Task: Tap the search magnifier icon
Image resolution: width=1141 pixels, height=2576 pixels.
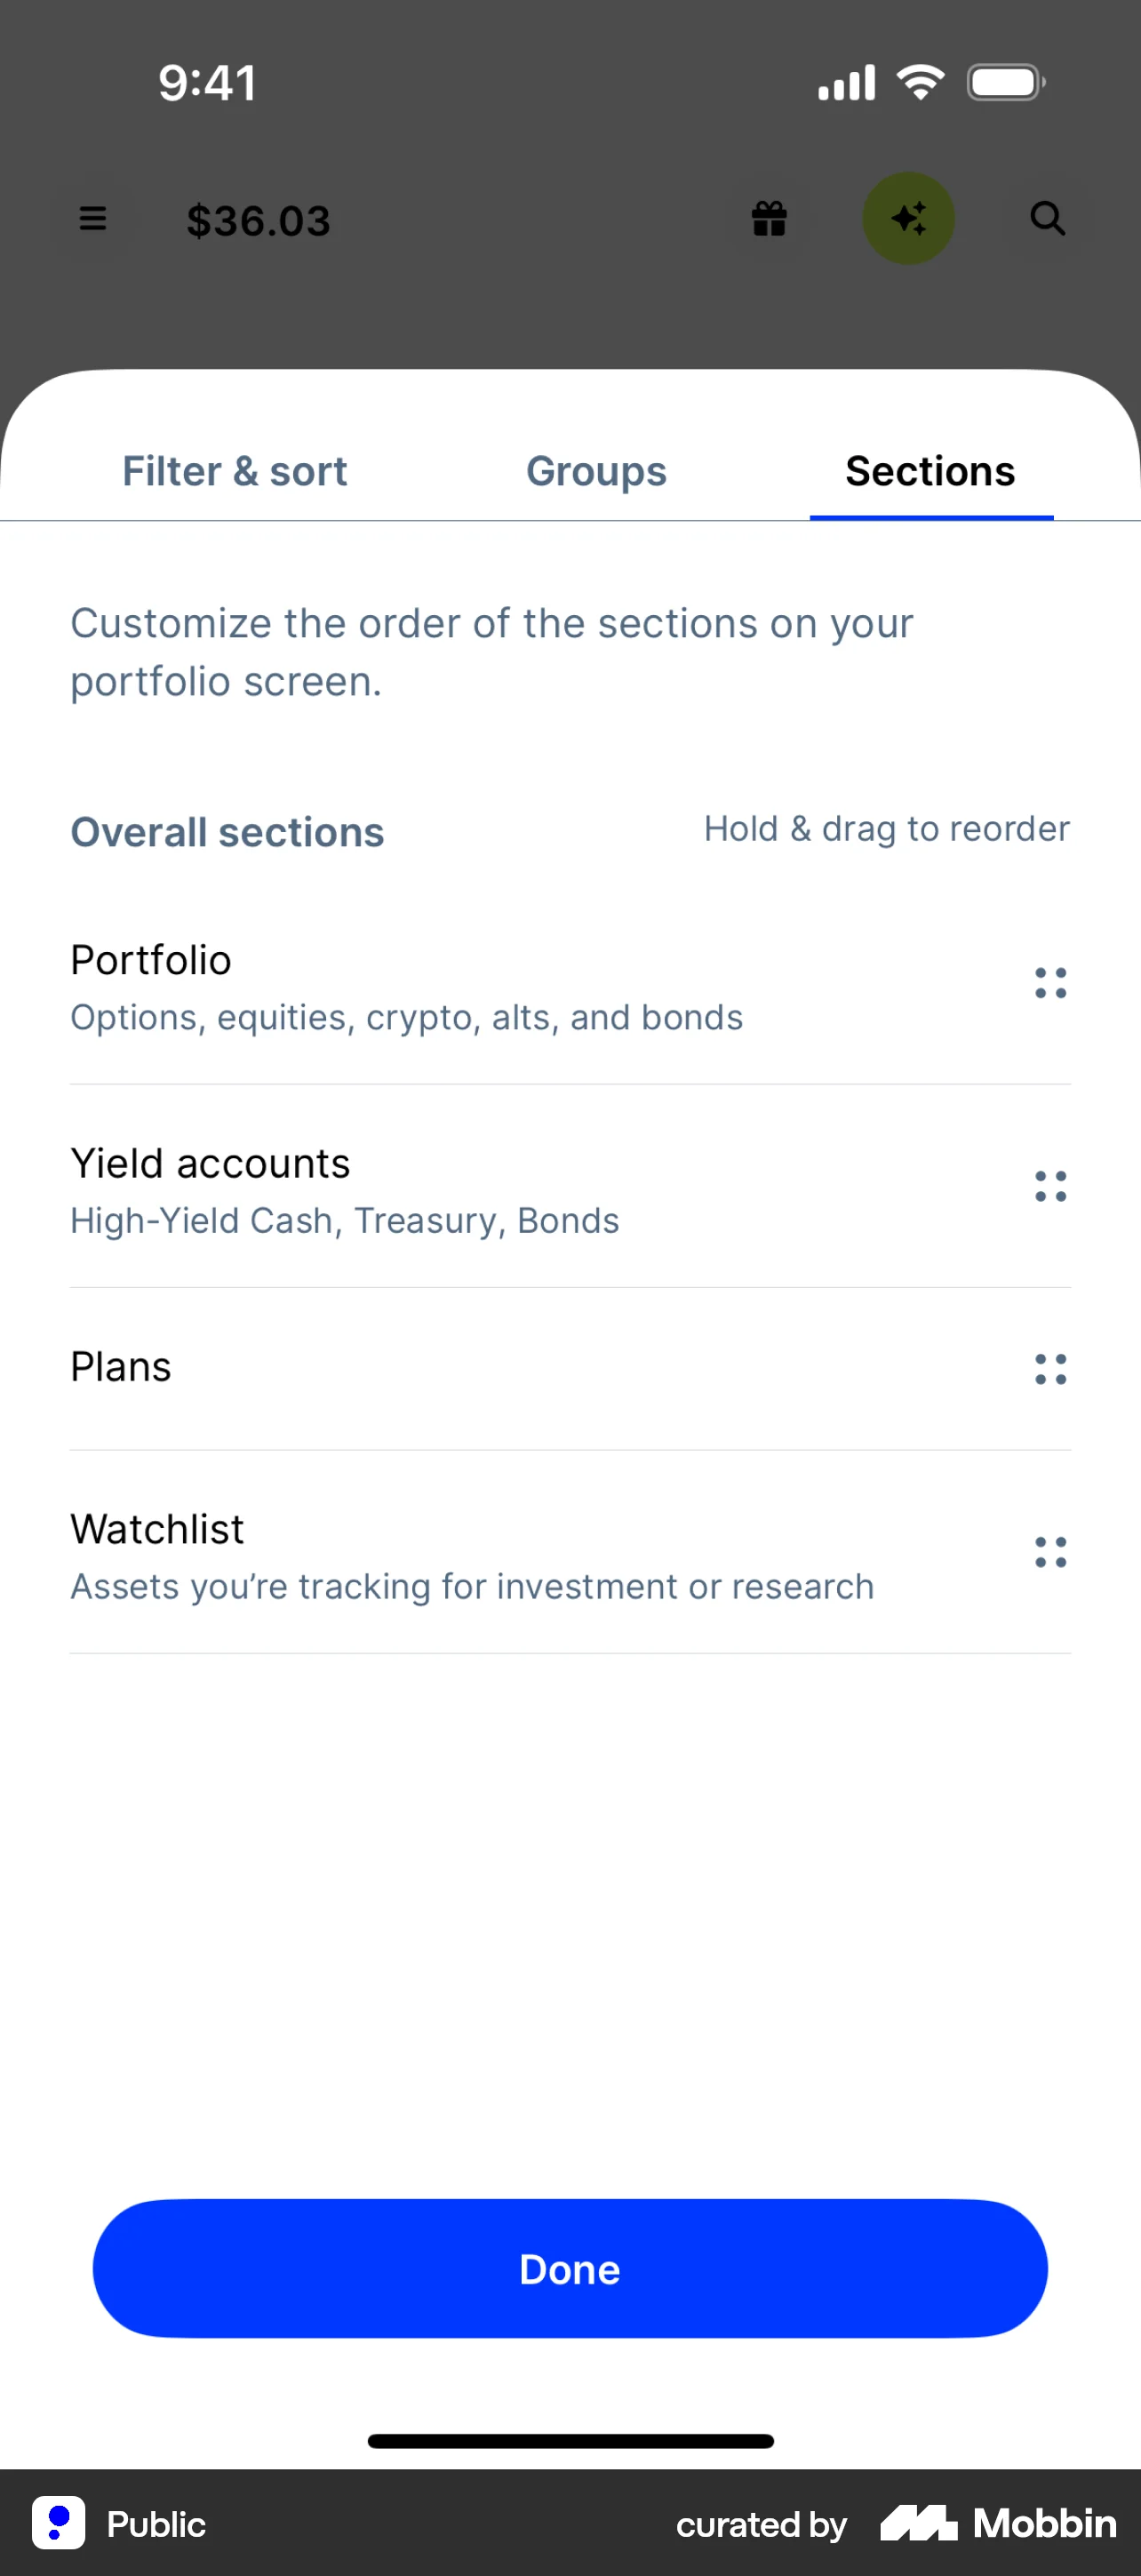Action: (1047, 219)
